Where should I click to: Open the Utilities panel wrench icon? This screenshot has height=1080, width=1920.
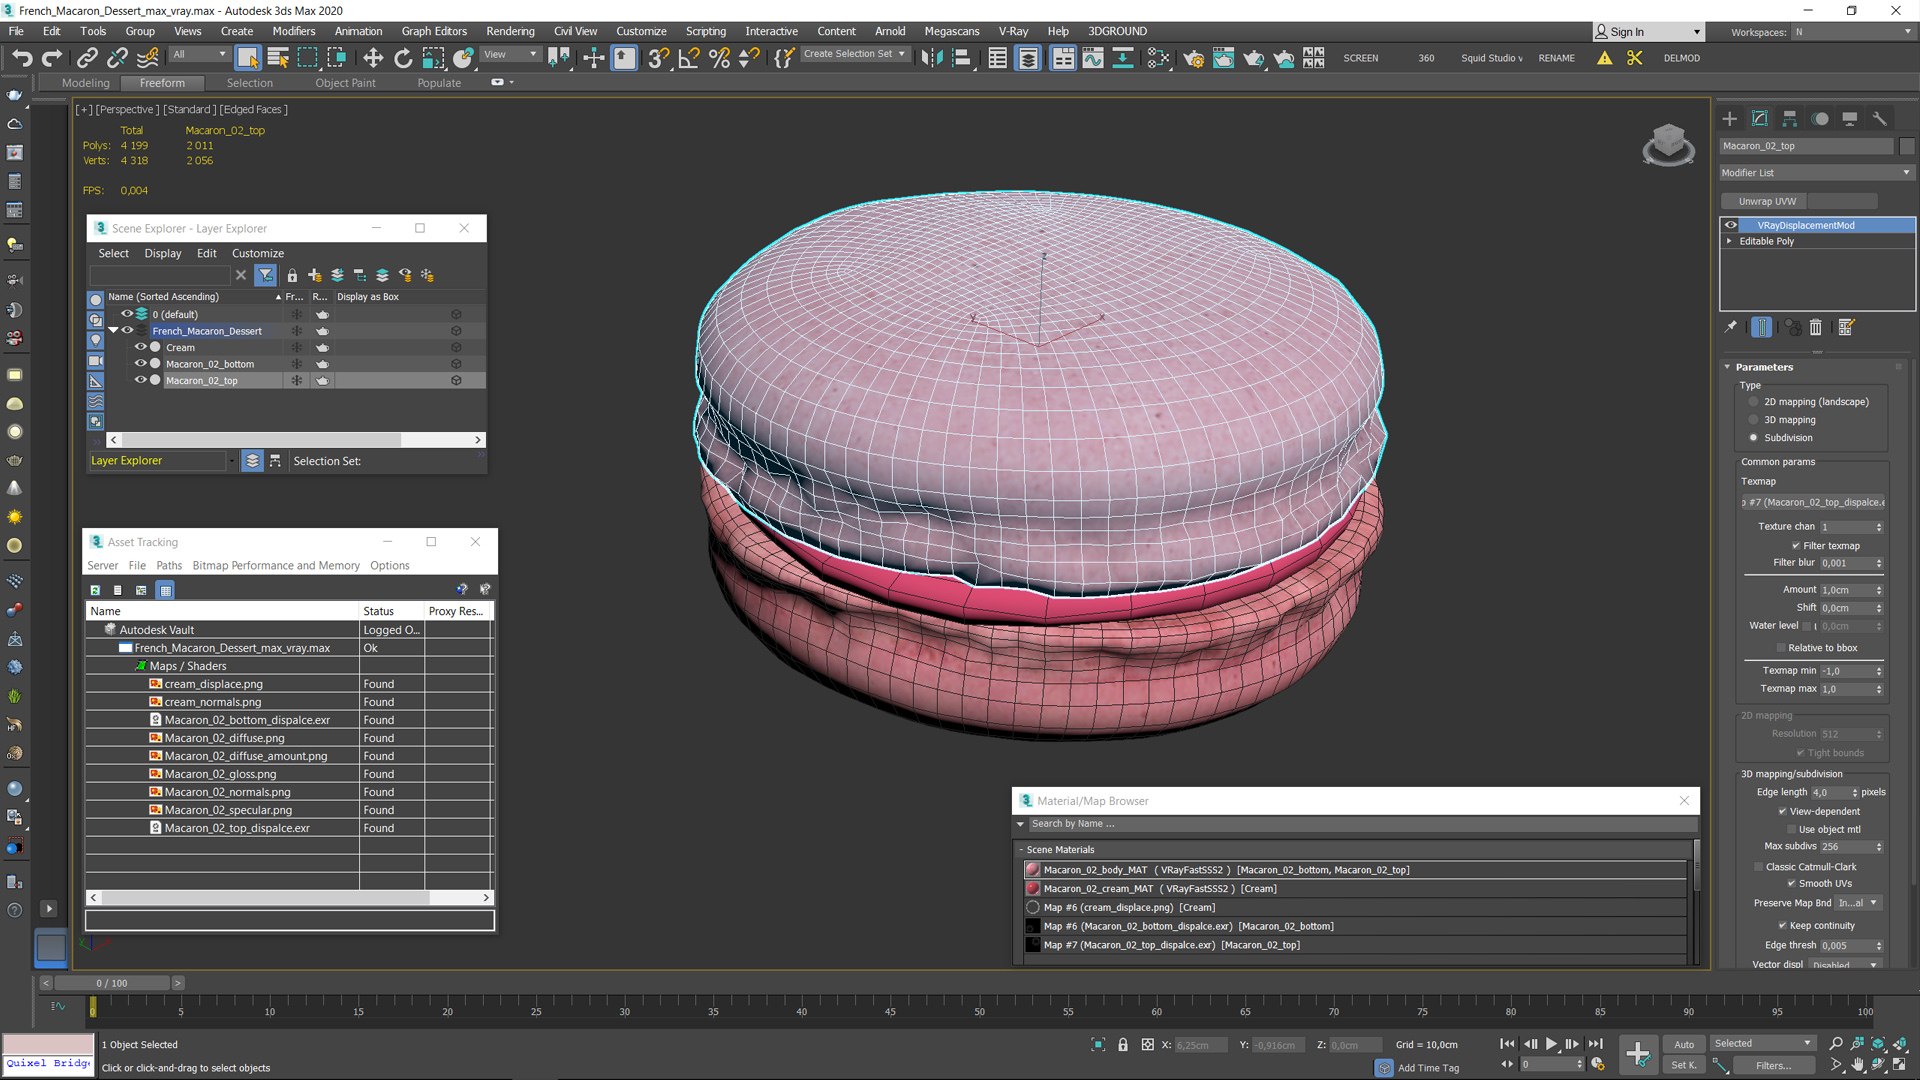pos(1880,118)
